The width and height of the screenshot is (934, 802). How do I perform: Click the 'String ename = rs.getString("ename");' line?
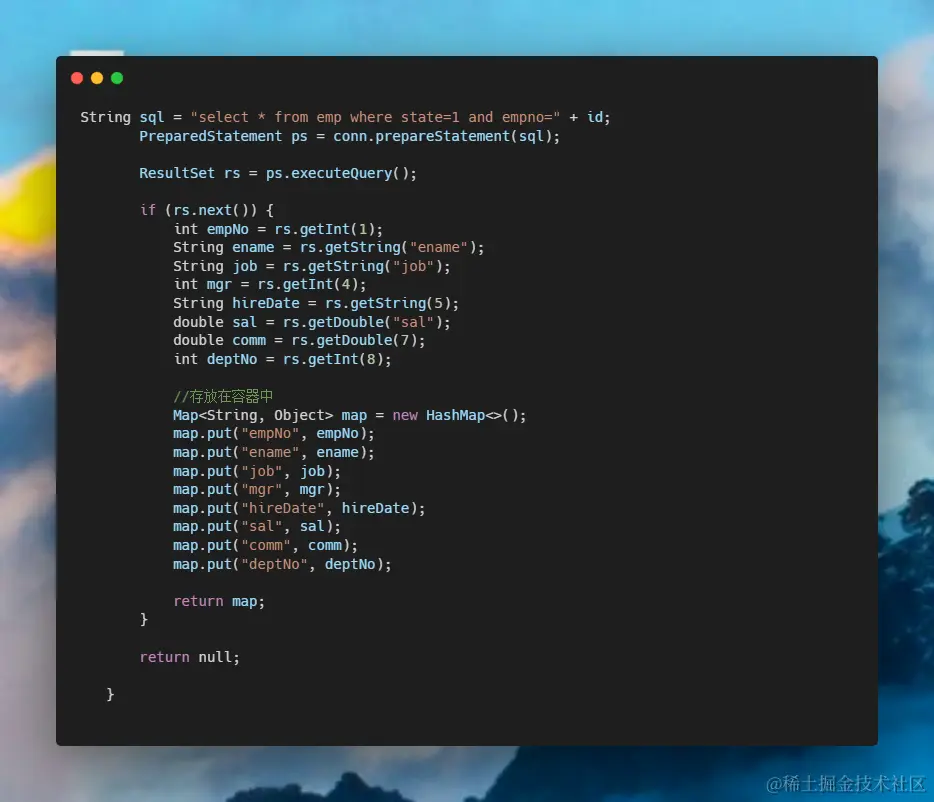point(329,247)
